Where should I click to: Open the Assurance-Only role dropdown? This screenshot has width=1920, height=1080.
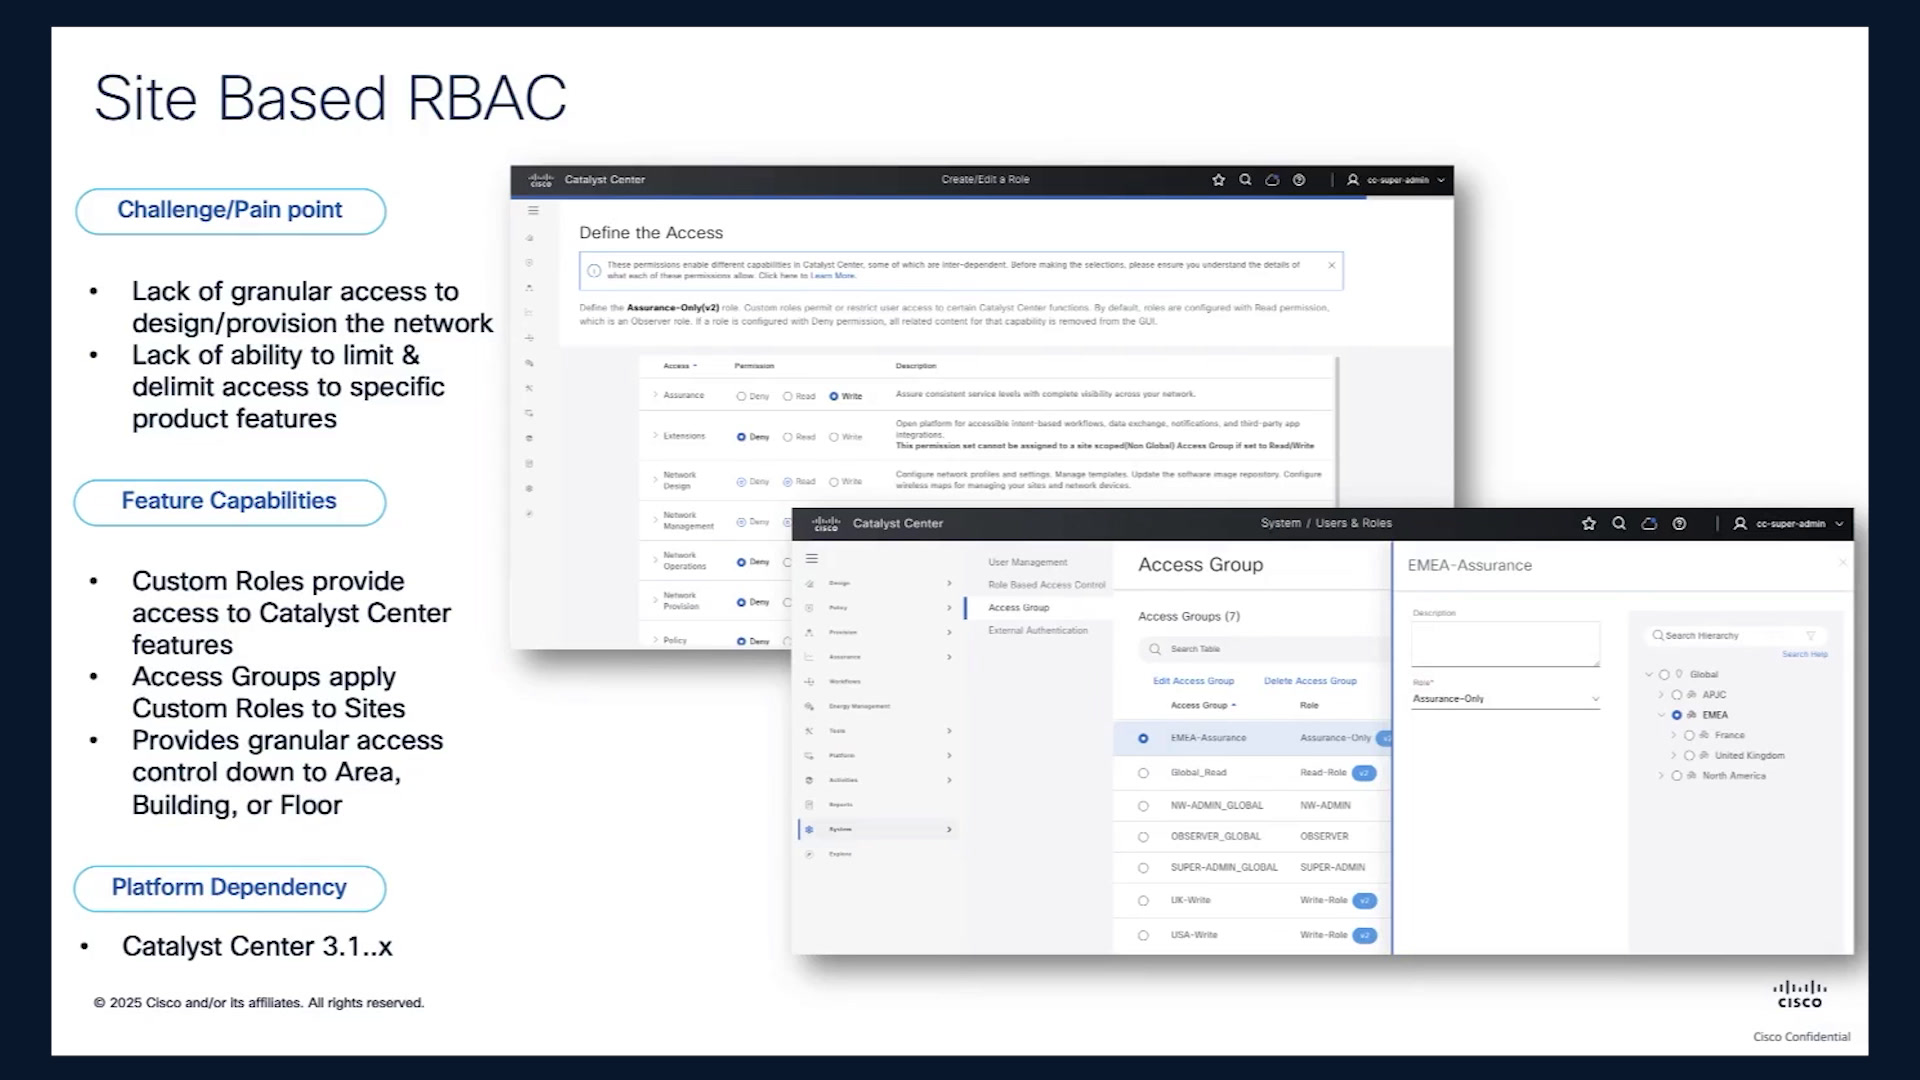click(1506, 699)
